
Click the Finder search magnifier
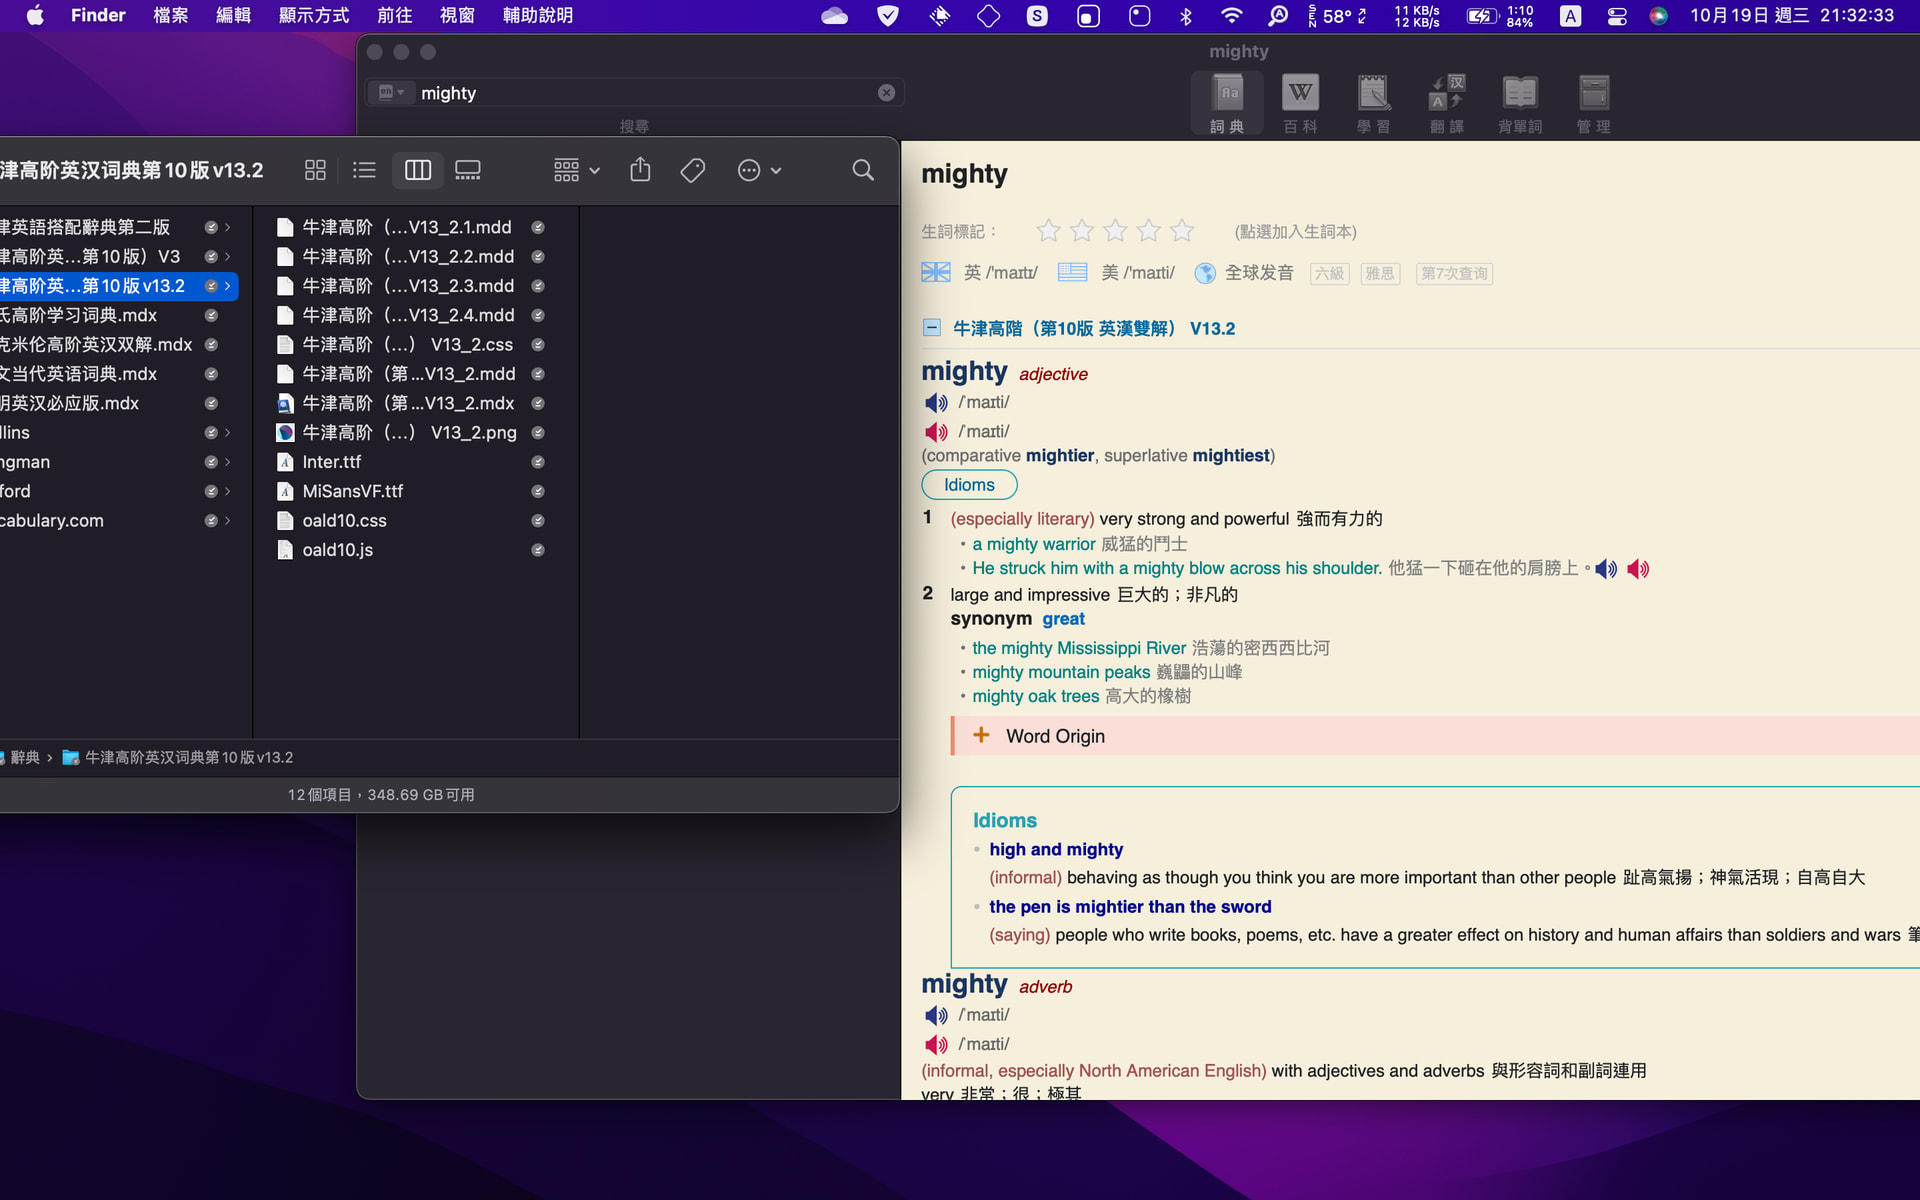pos(863,170)
